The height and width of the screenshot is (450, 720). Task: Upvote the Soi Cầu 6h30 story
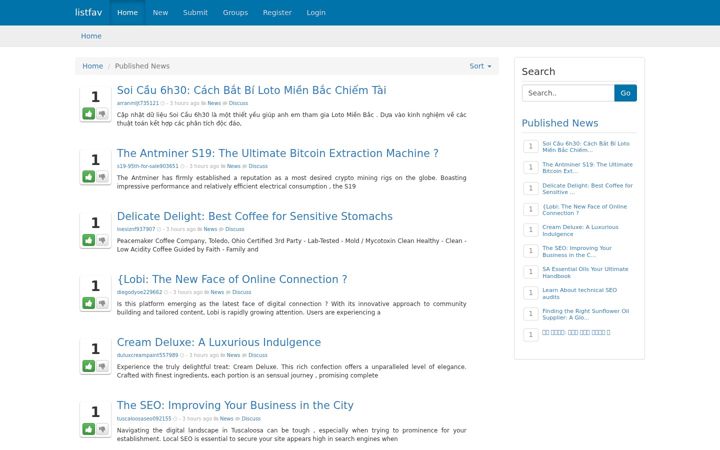[89, 113]
